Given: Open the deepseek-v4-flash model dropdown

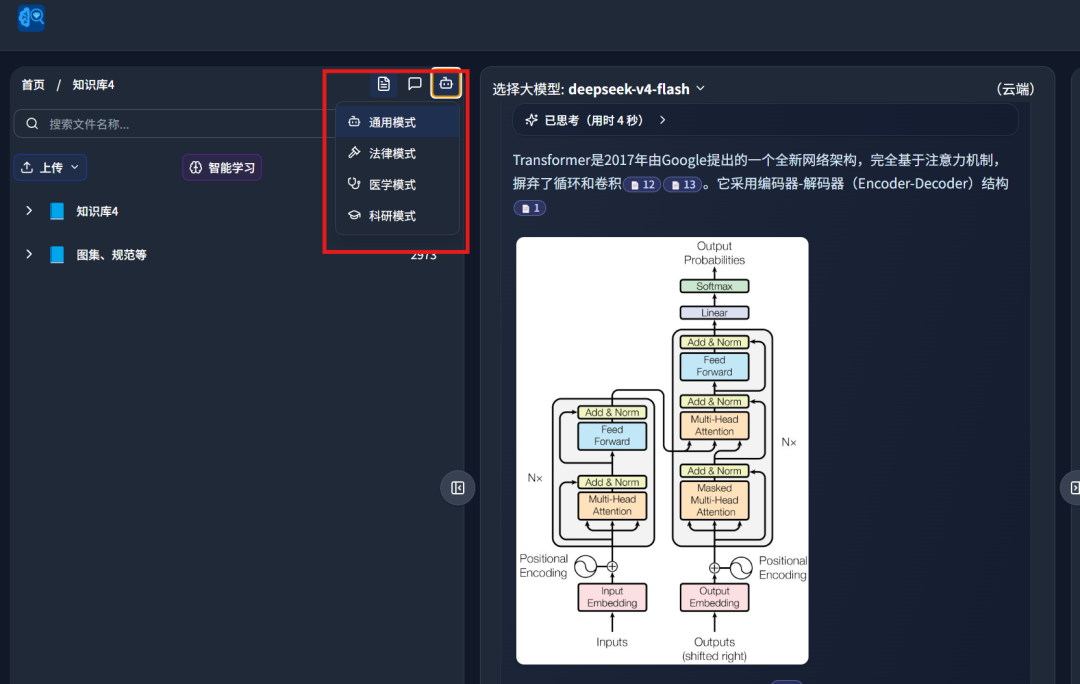Looking at the screenshot, I should point(634,89).
